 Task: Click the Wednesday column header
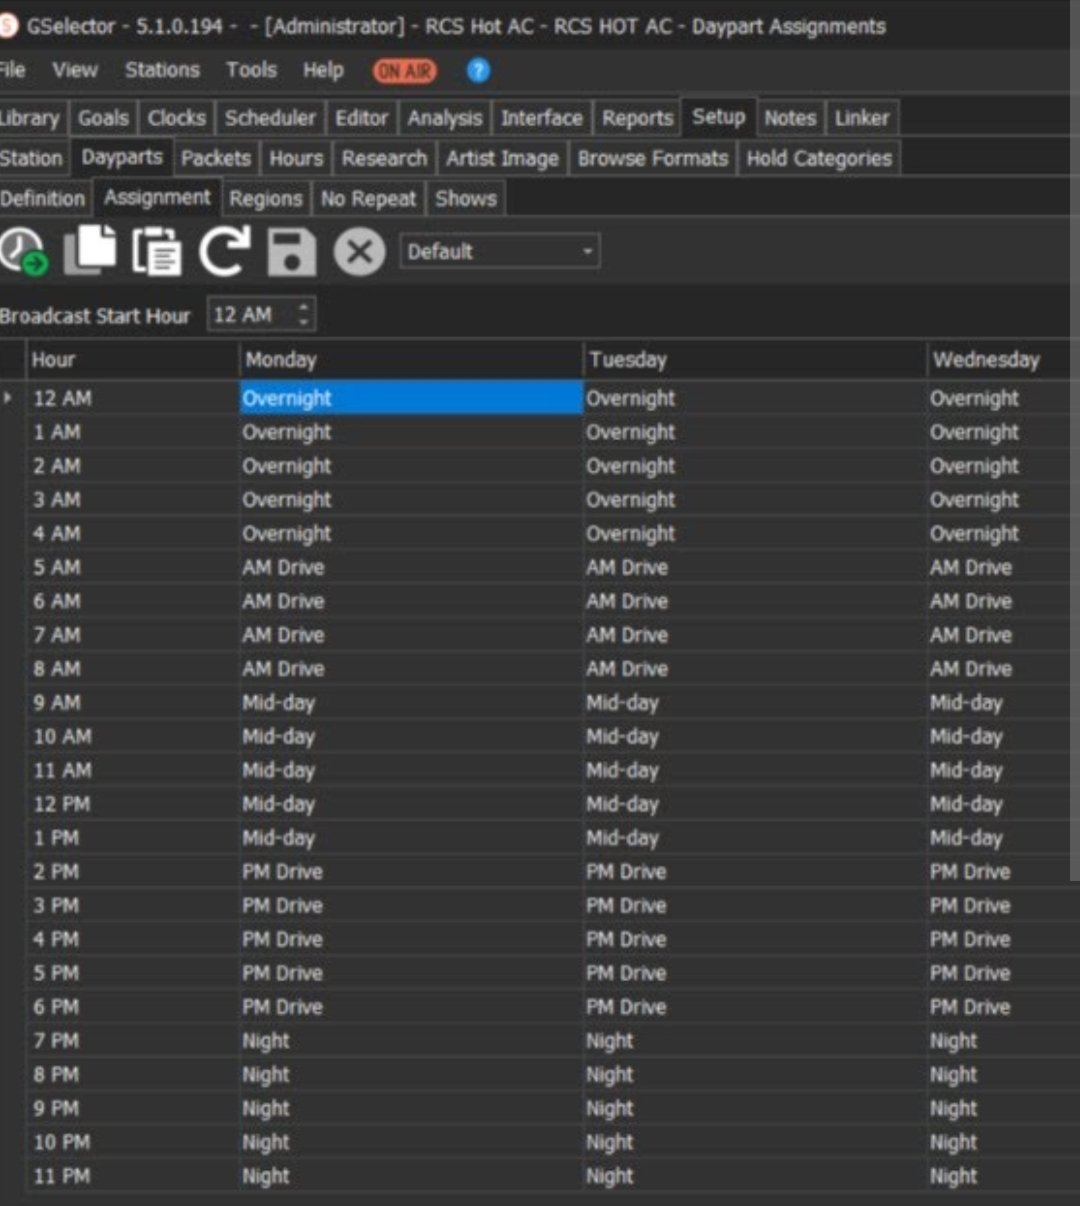(x=986, y=360)
